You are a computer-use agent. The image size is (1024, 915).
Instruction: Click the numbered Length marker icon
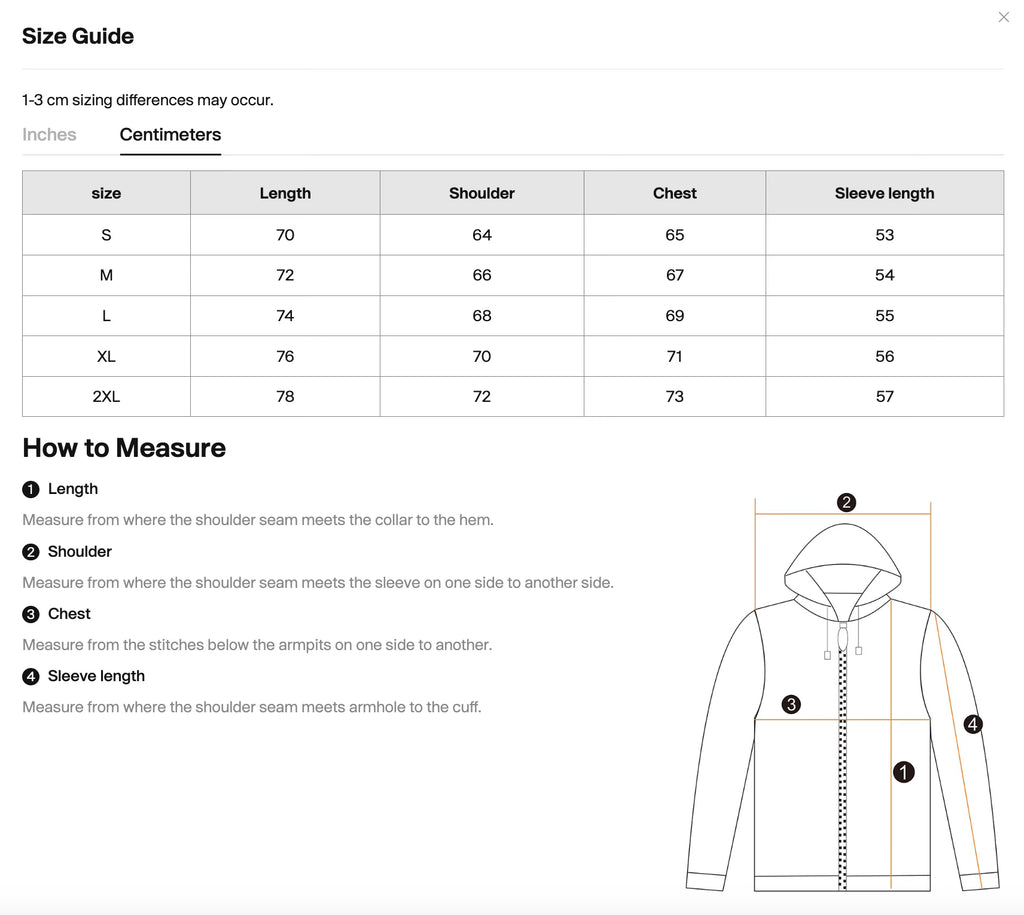pyautogui.click(x=29, y=489)
